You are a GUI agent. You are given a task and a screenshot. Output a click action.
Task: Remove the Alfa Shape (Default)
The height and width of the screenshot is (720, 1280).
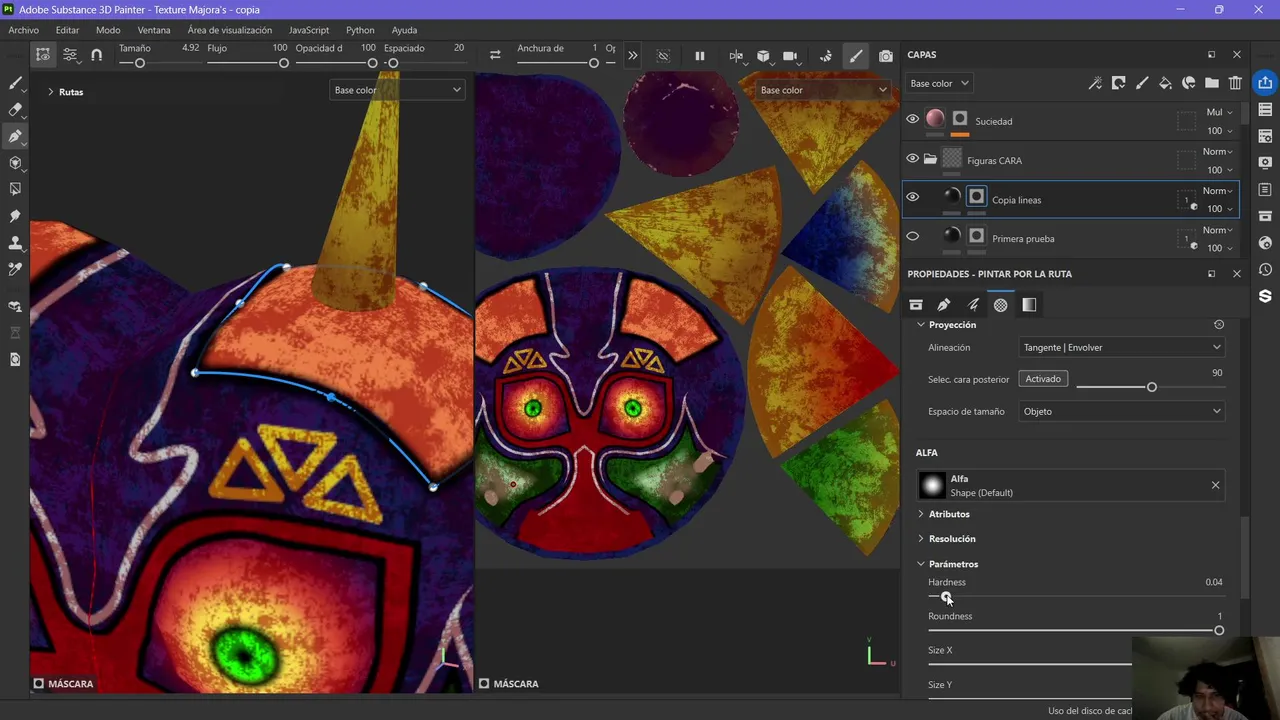[1216, 485]
